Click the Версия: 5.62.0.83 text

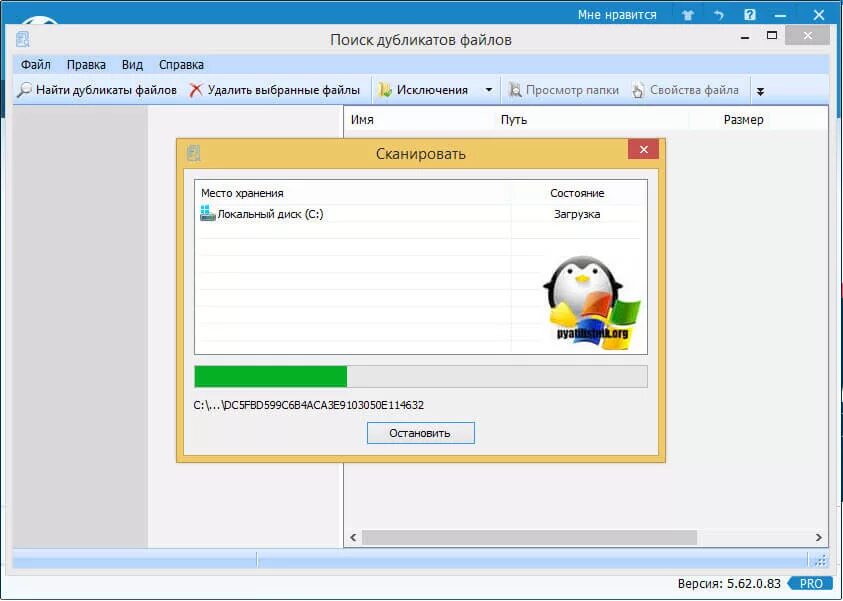click(729, 583)
